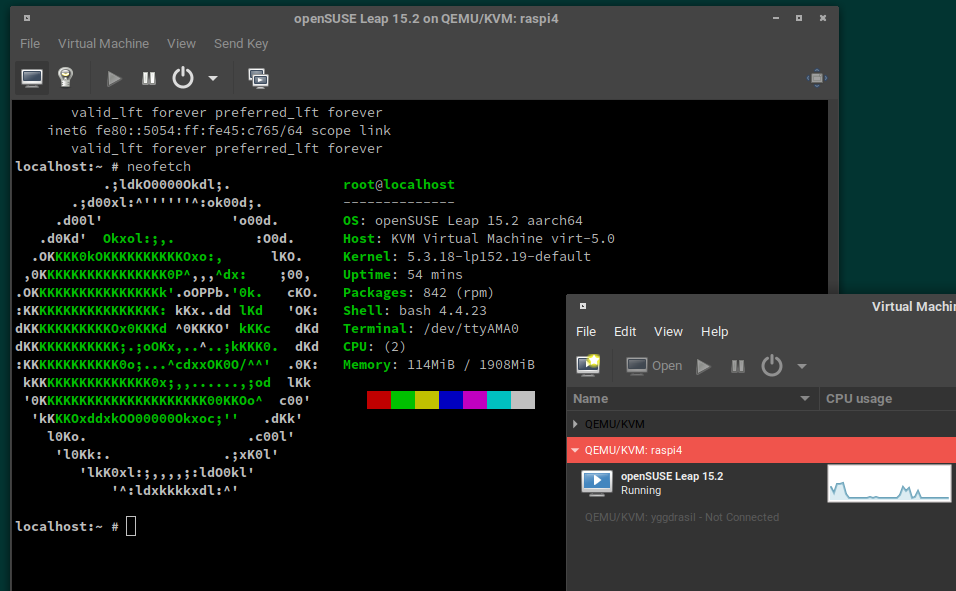
Task: Click the Host: KVM Virtual Machine line
Action: tap(479, 238)
